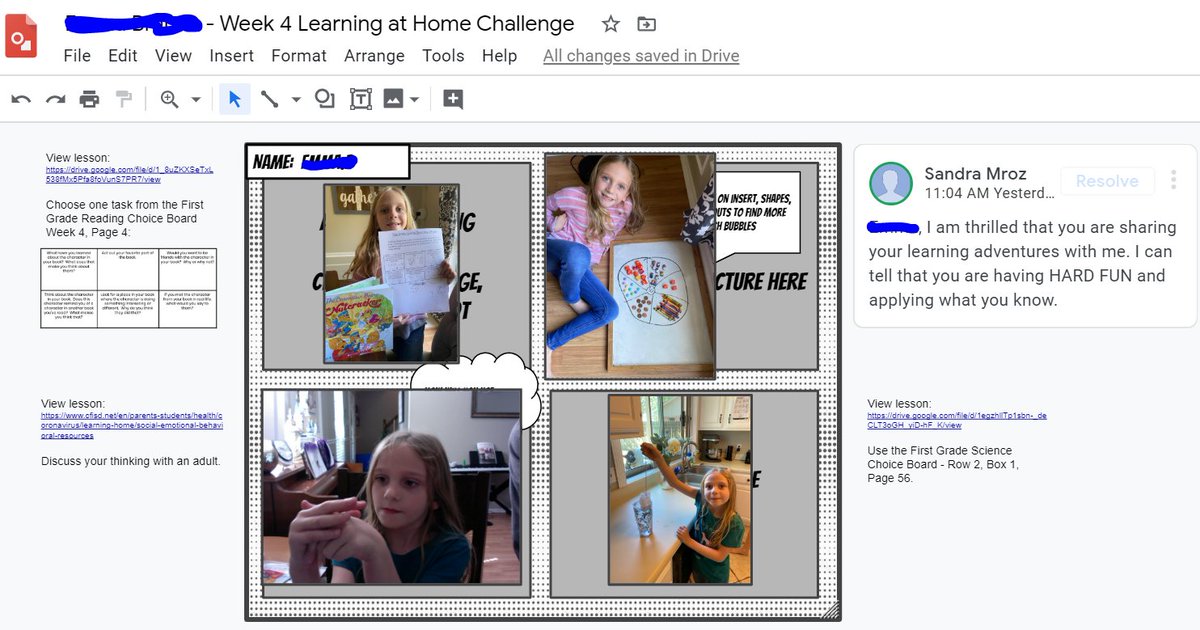Open the science lesson drive link

[957, 420]
